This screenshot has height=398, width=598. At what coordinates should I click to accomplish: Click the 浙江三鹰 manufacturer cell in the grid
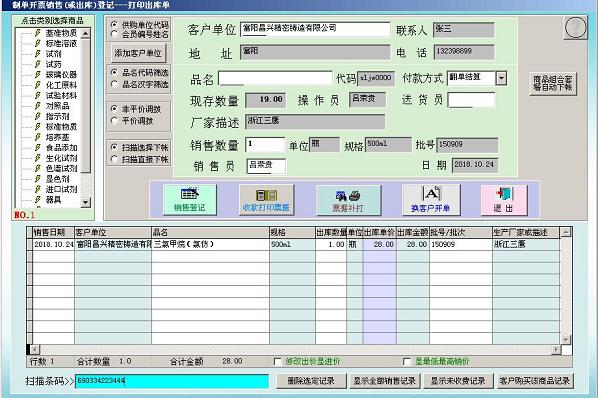click(526, 244)
